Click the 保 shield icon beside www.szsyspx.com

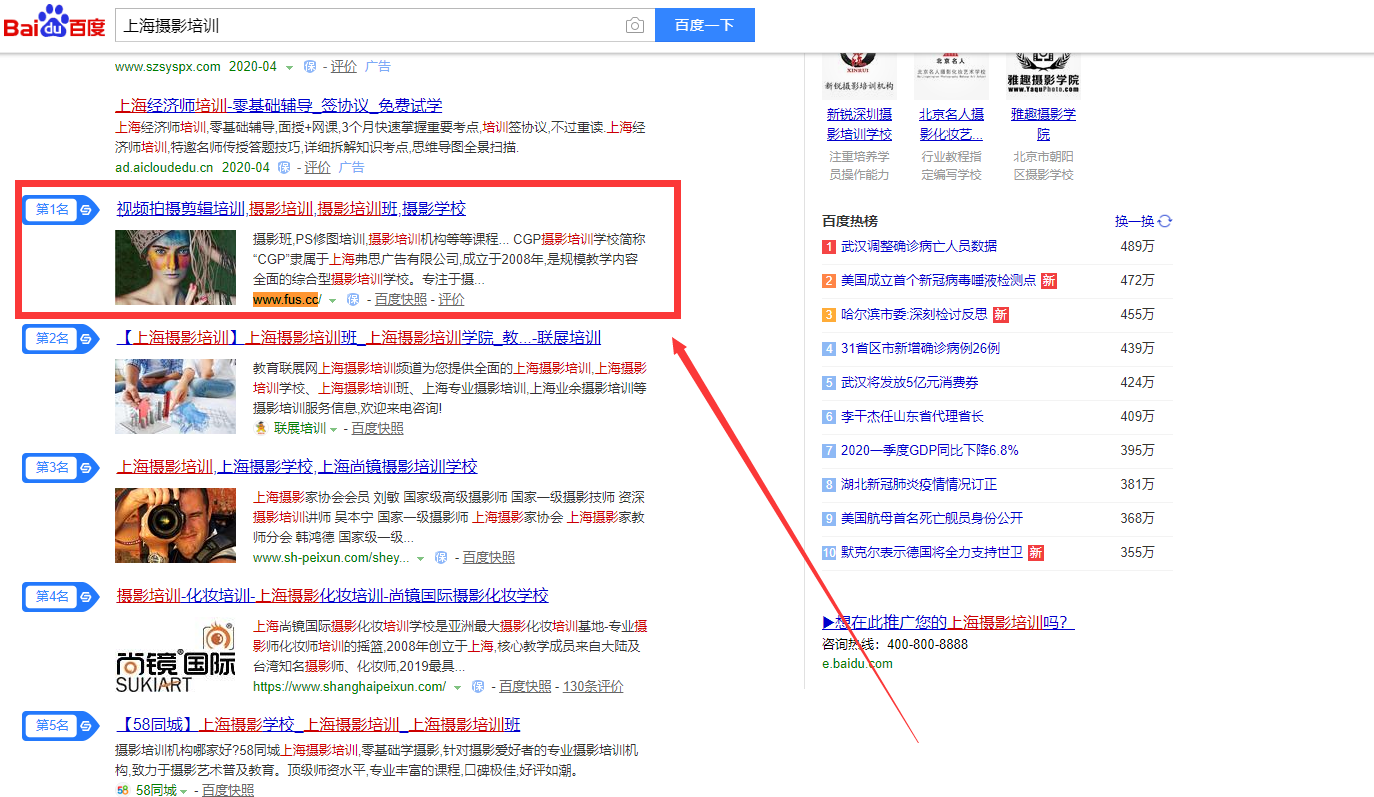tap(310, 67)
